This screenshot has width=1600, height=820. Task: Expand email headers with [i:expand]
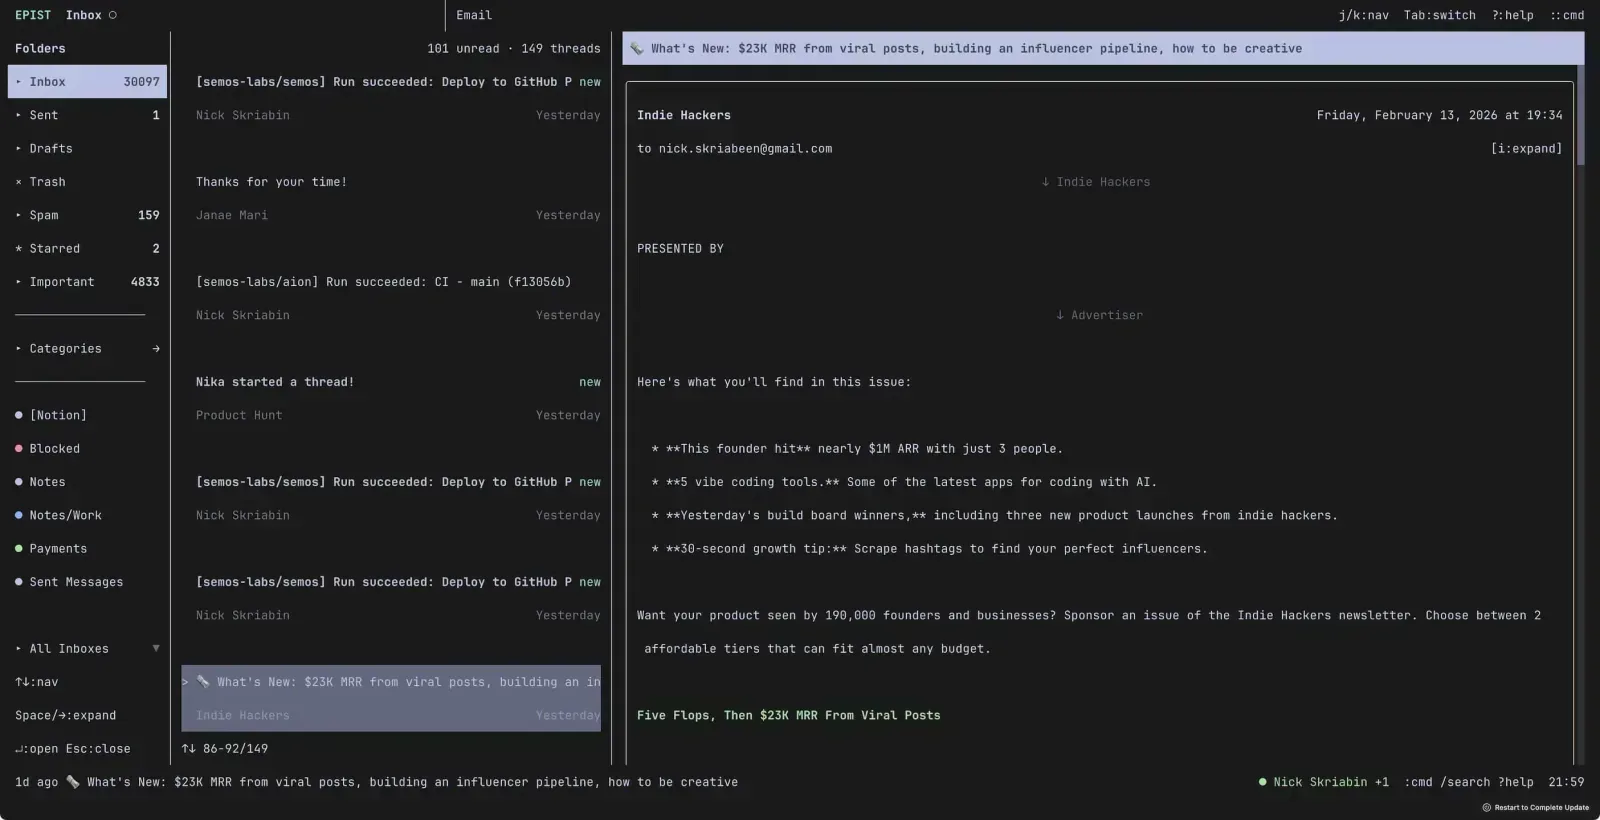[x=1525, y=149]
